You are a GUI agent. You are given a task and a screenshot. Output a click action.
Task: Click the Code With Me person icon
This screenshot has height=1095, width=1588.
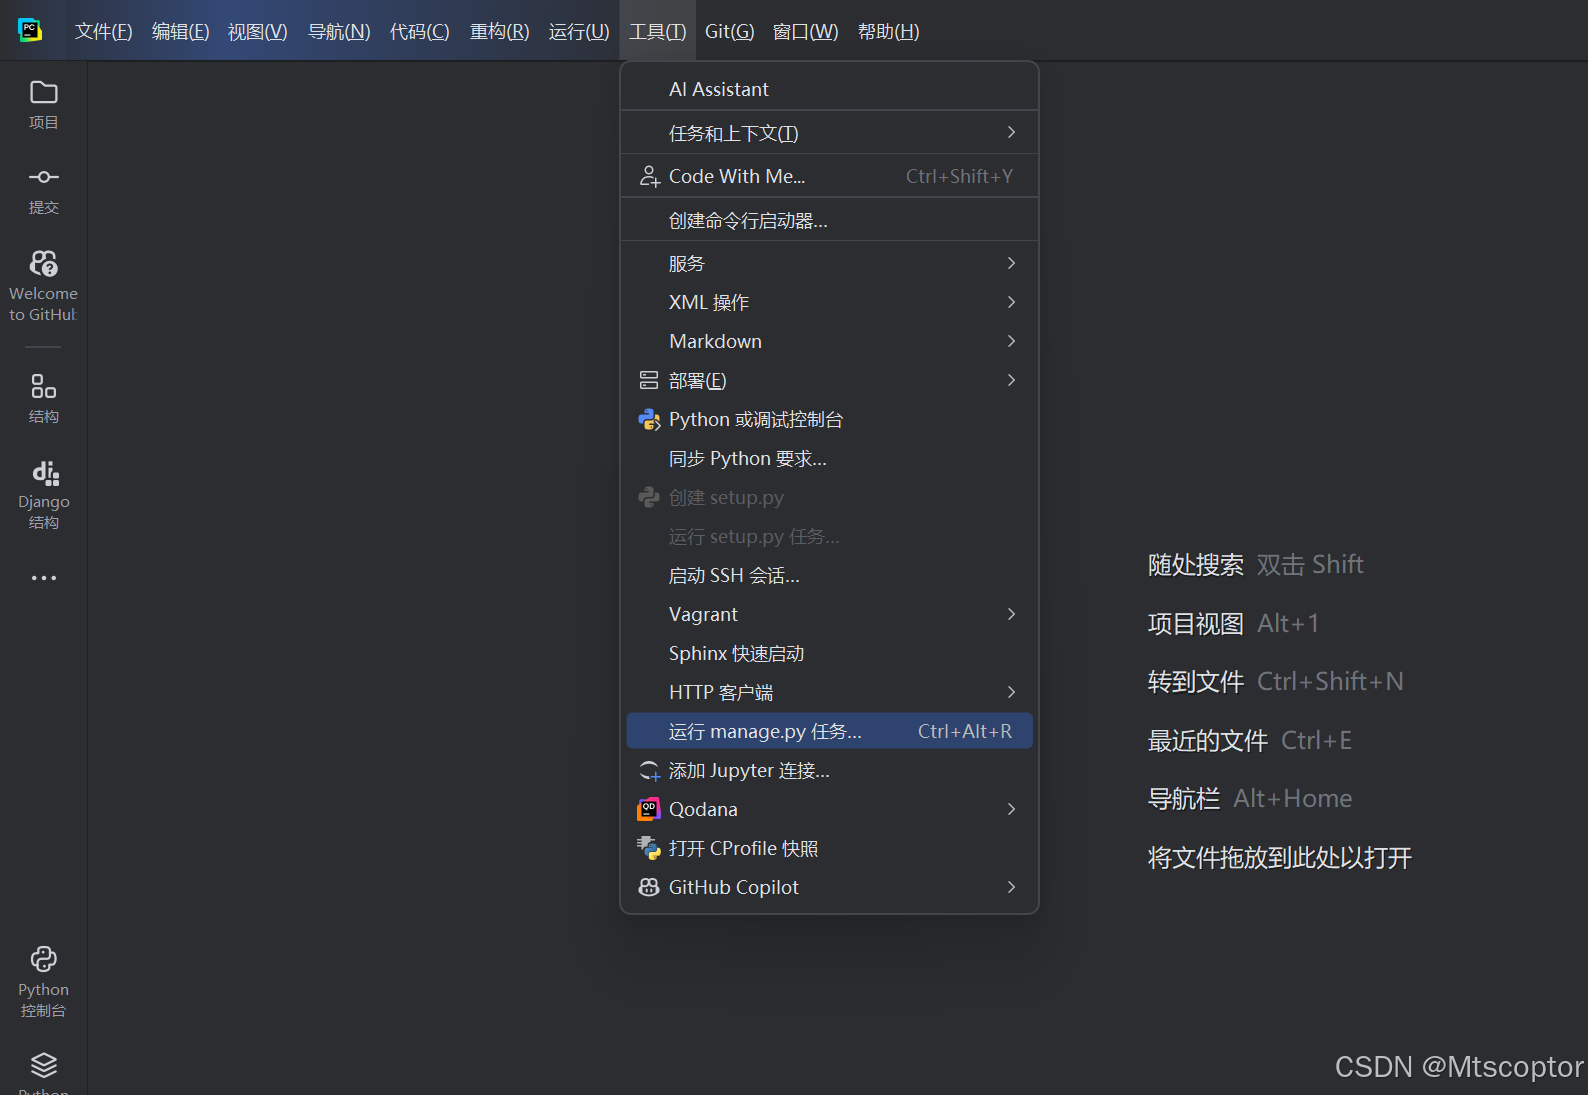(x=649, y=176)
